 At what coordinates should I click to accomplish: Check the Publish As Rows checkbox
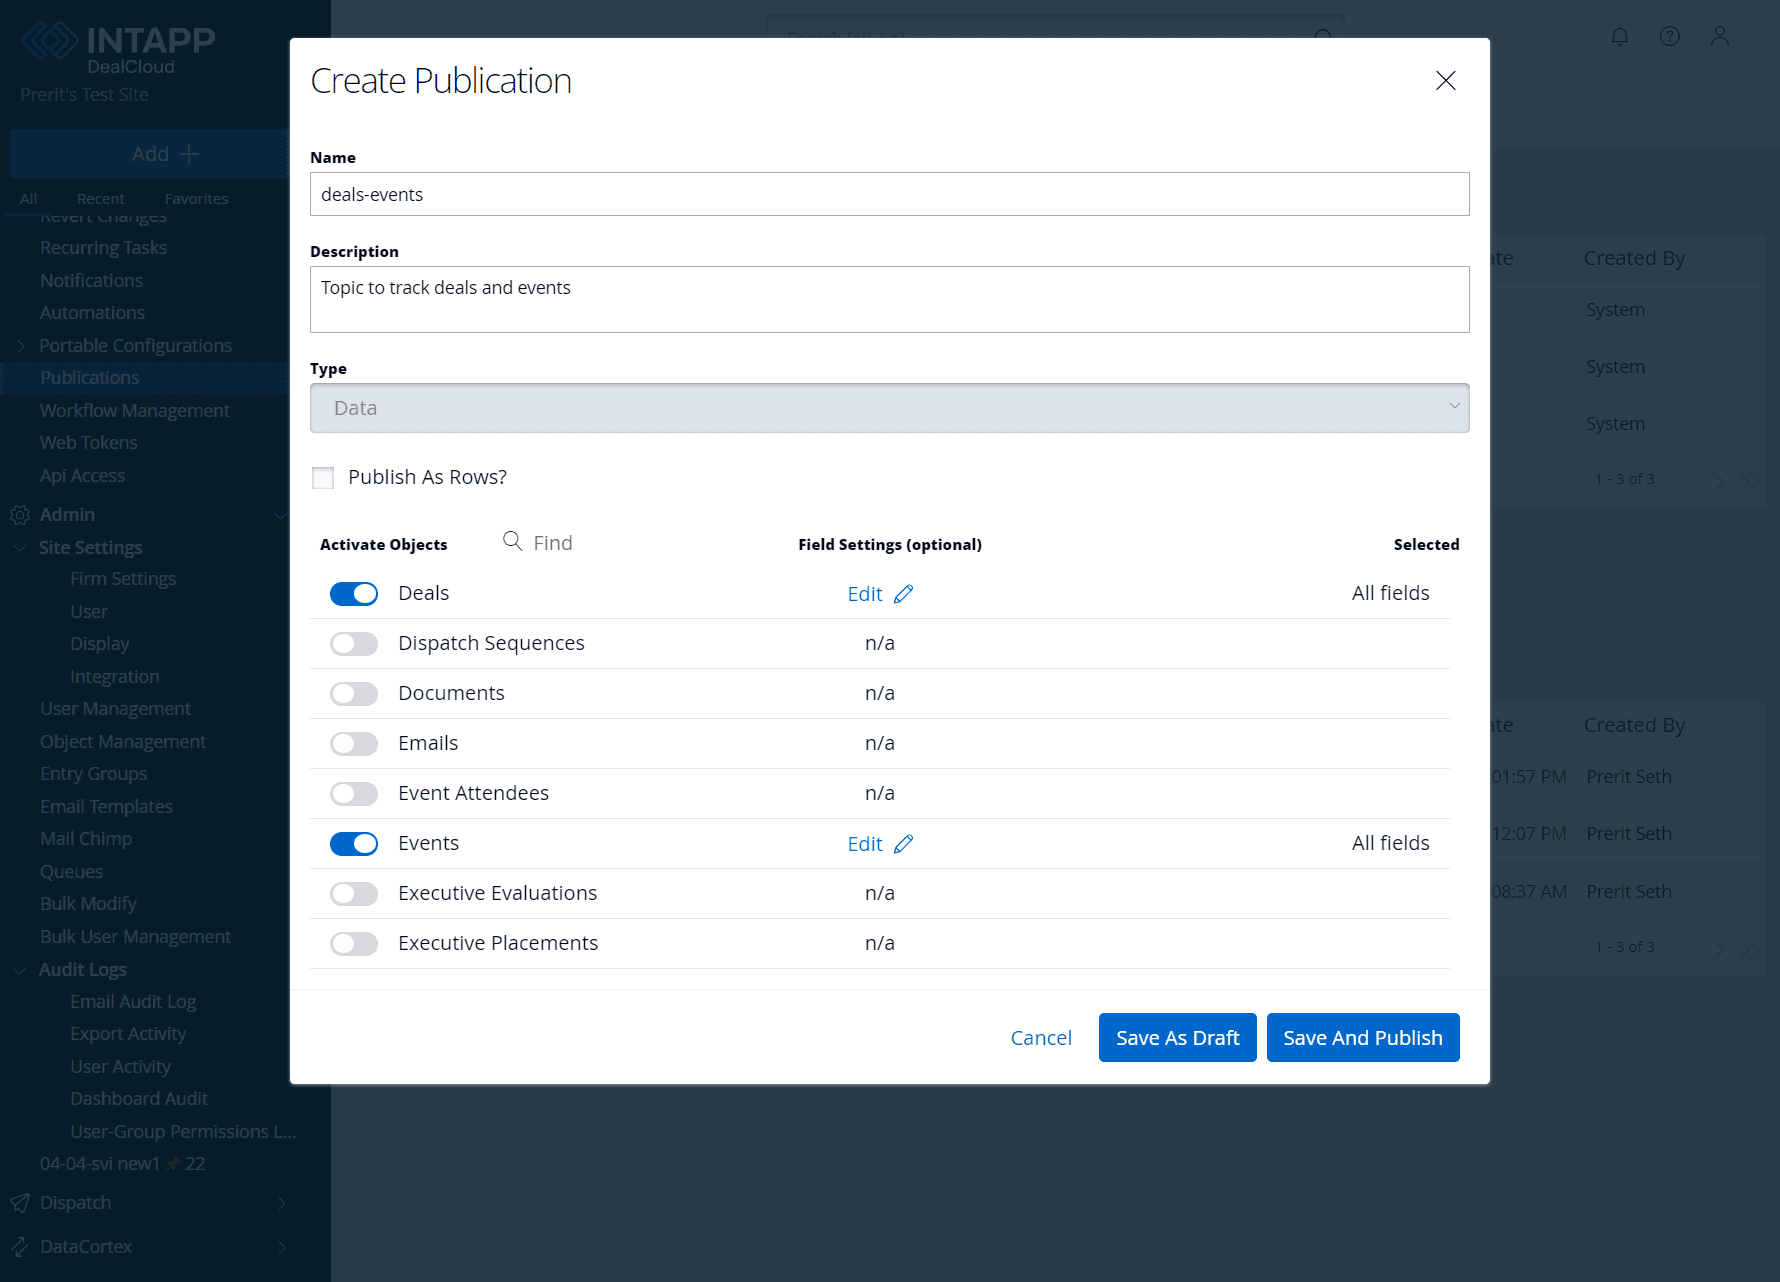click(323, 478)
